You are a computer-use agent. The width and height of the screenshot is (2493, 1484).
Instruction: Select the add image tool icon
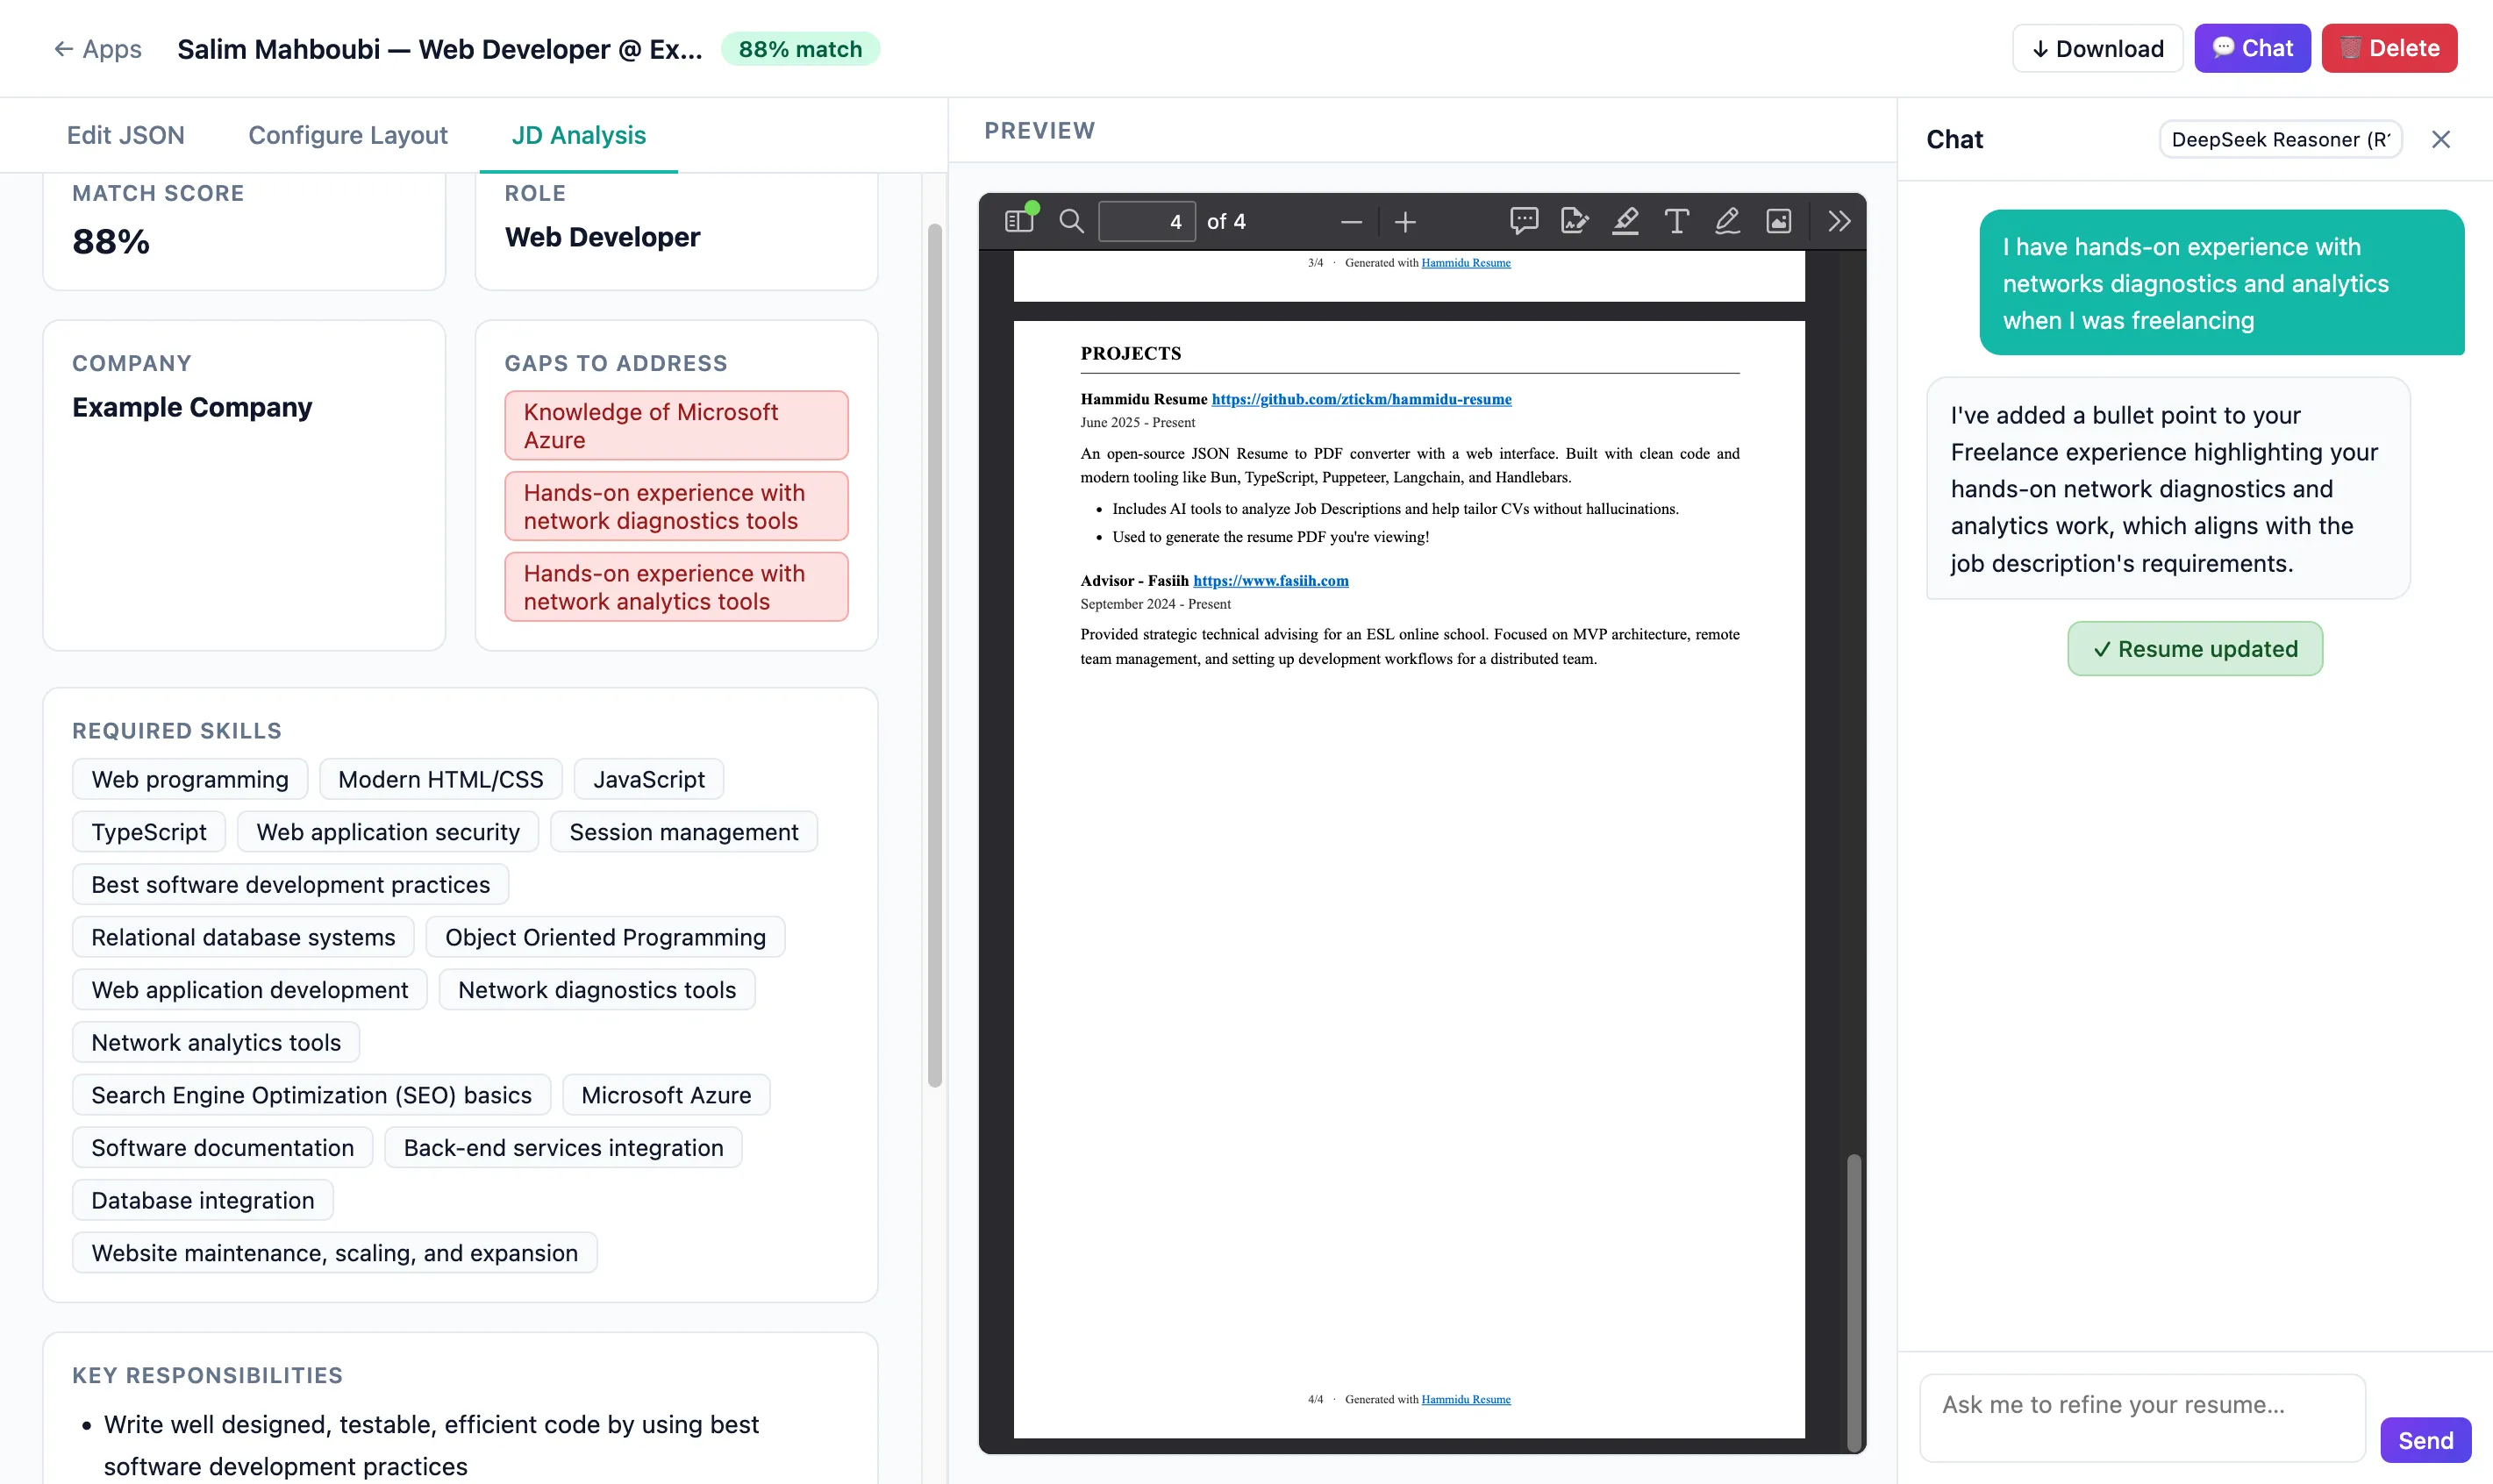[1778, 221]
